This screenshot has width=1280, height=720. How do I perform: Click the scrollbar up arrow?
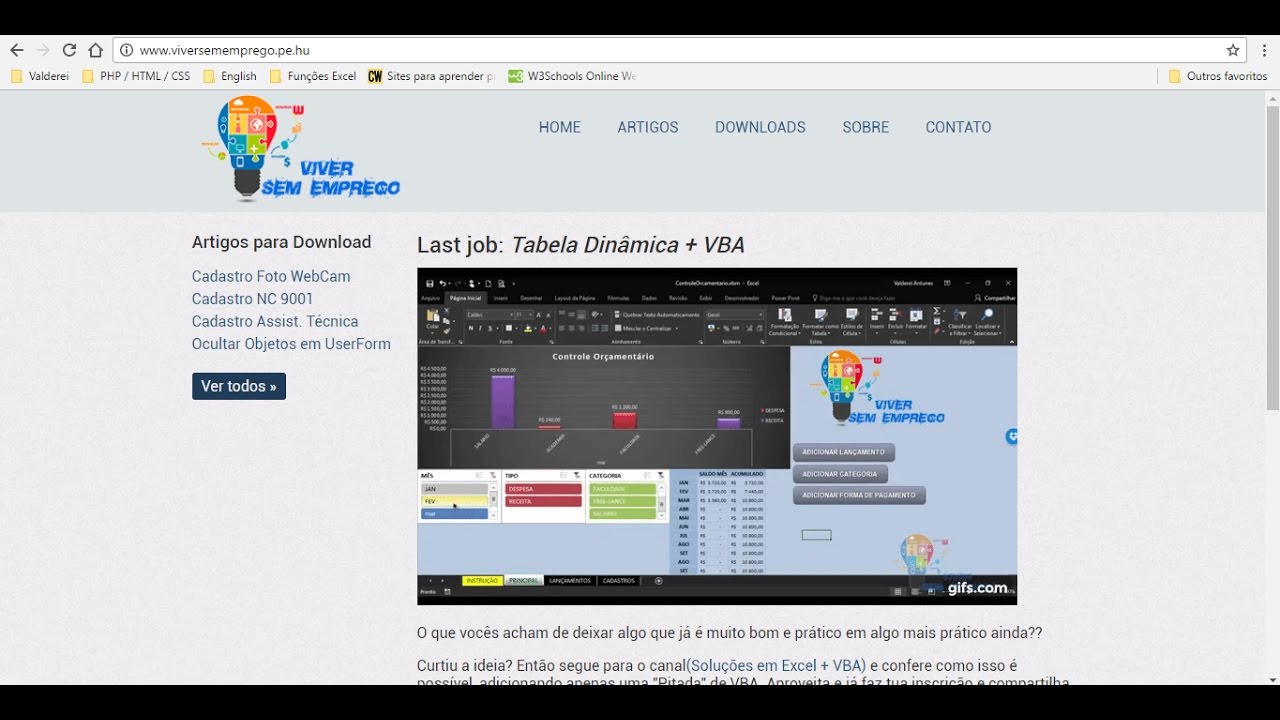(x=1272, y=97)
